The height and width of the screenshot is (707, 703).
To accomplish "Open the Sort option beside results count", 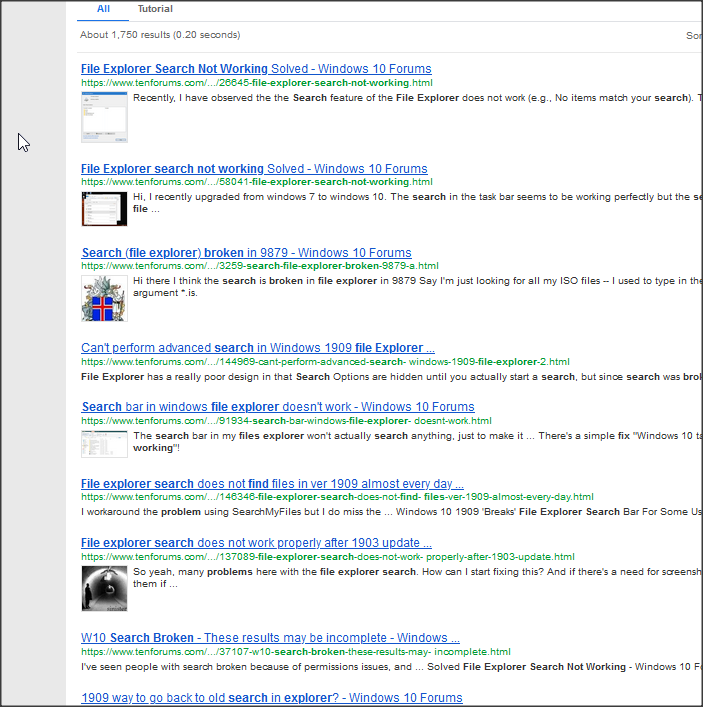I will (x=694, y=36).
